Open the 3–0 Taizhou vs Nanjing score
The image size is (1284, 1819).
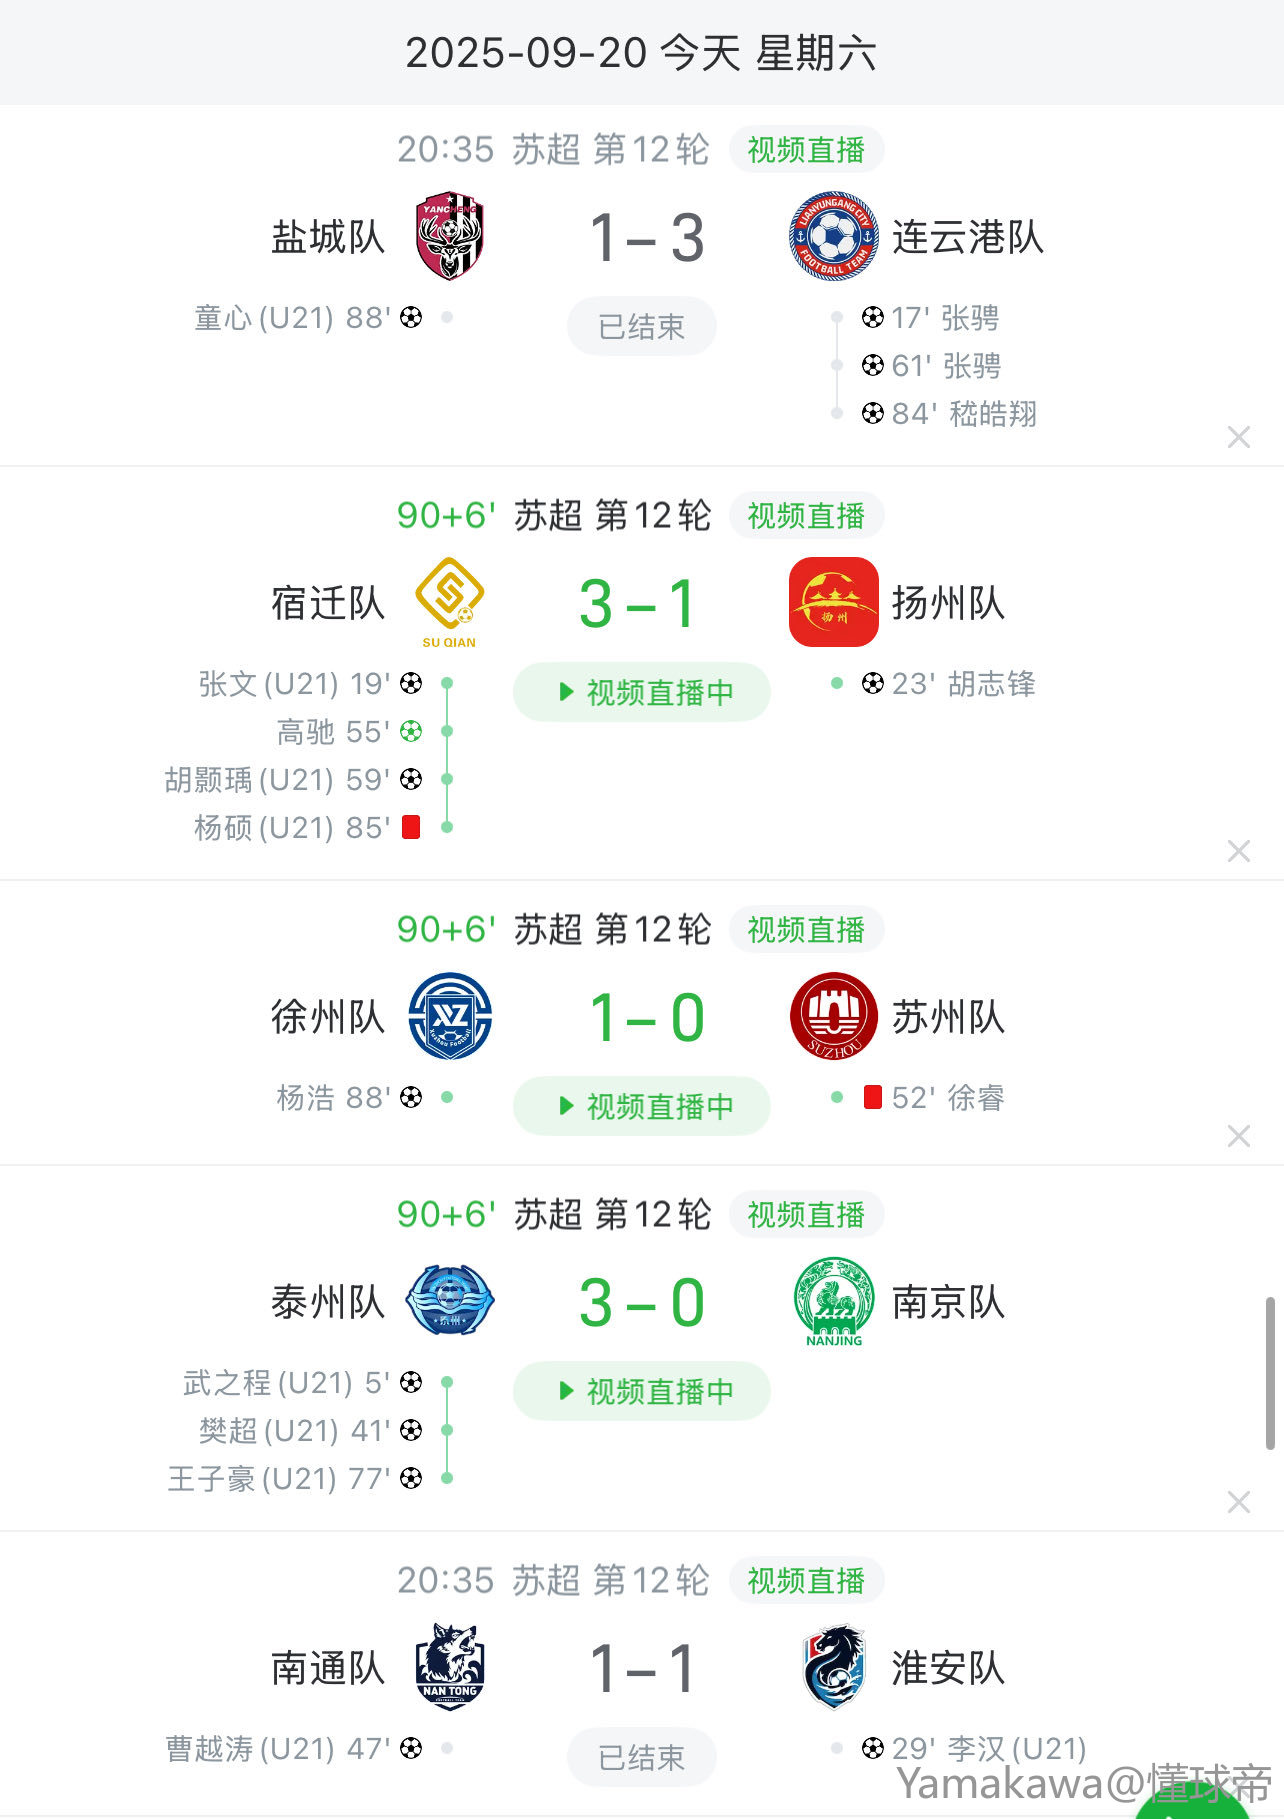641,1303
